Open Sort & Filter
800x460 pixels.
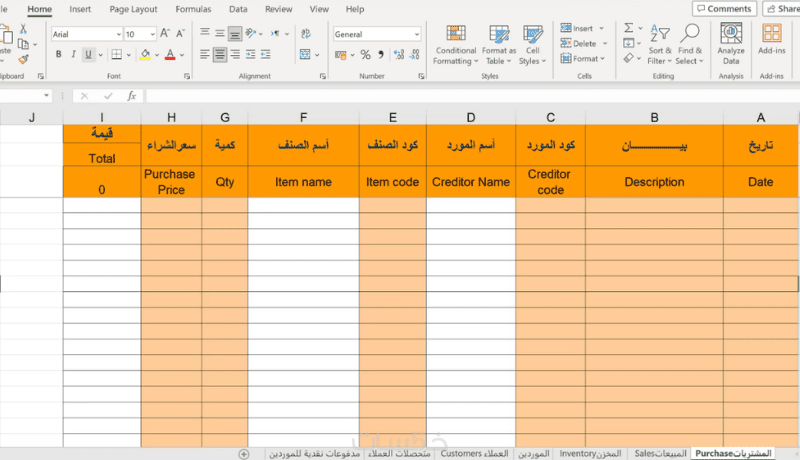(660, 45)
